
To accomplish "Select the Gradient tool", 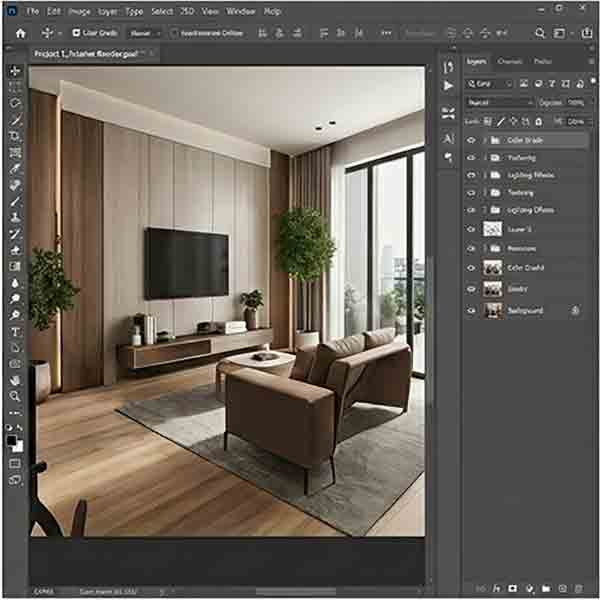I will pyautogui.click(x=15, y=266).
